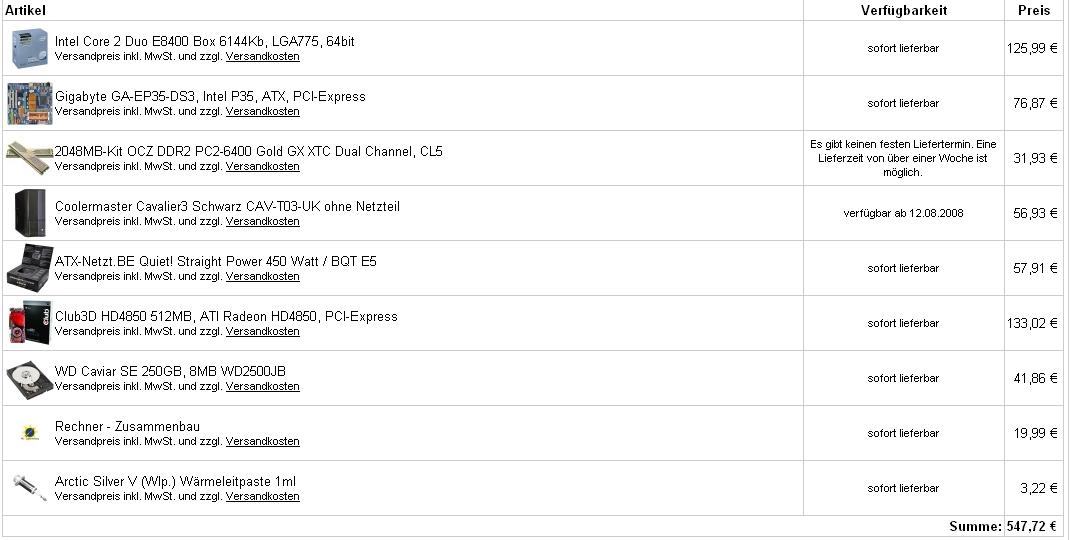Open Versandkosten link under Arctic Silver V
Image resolution: width=1072 pixels, height=540 pixels.
(262, 497)
